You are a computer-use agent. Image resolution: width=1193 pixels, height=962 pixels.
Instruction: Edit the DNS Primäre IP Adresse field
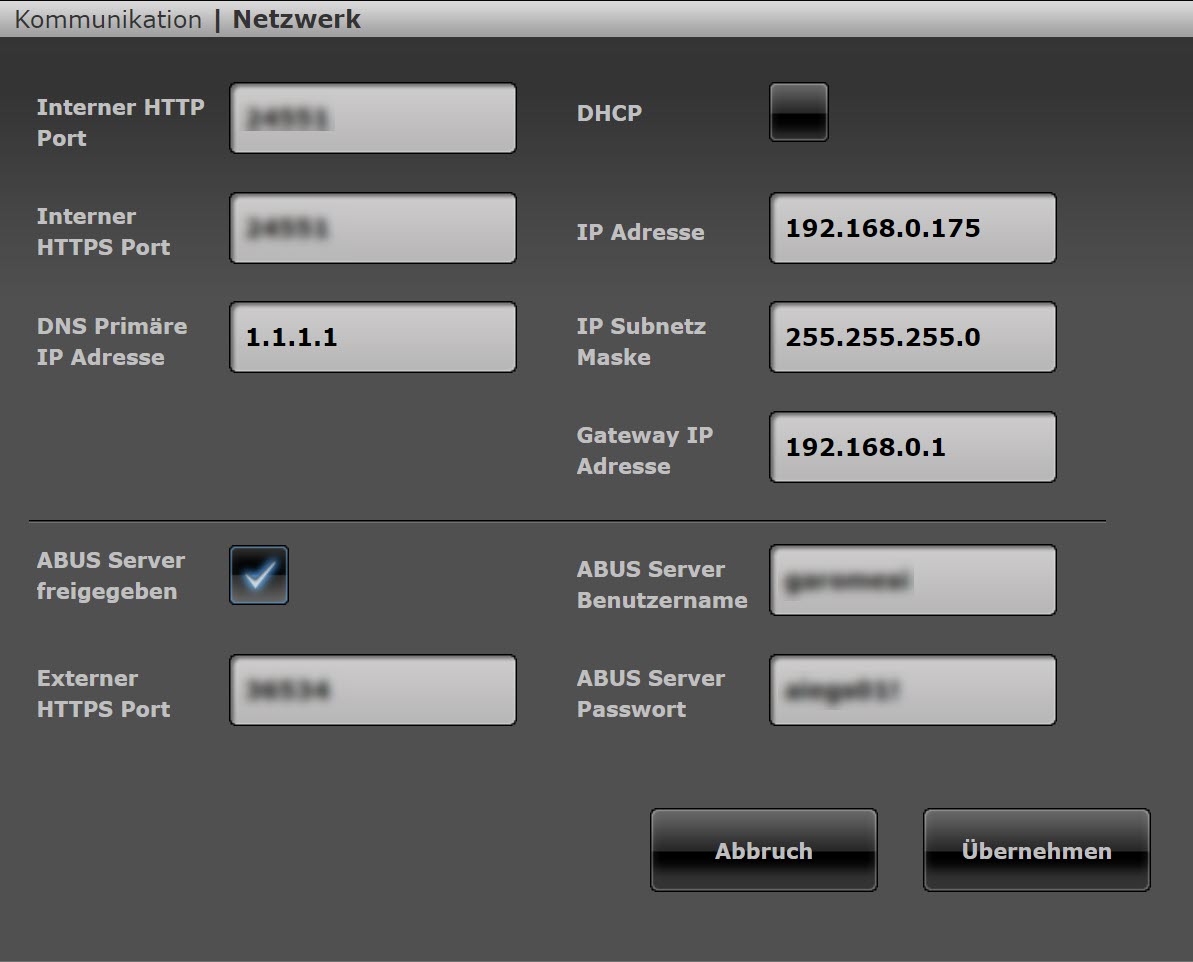coord(373,338)
